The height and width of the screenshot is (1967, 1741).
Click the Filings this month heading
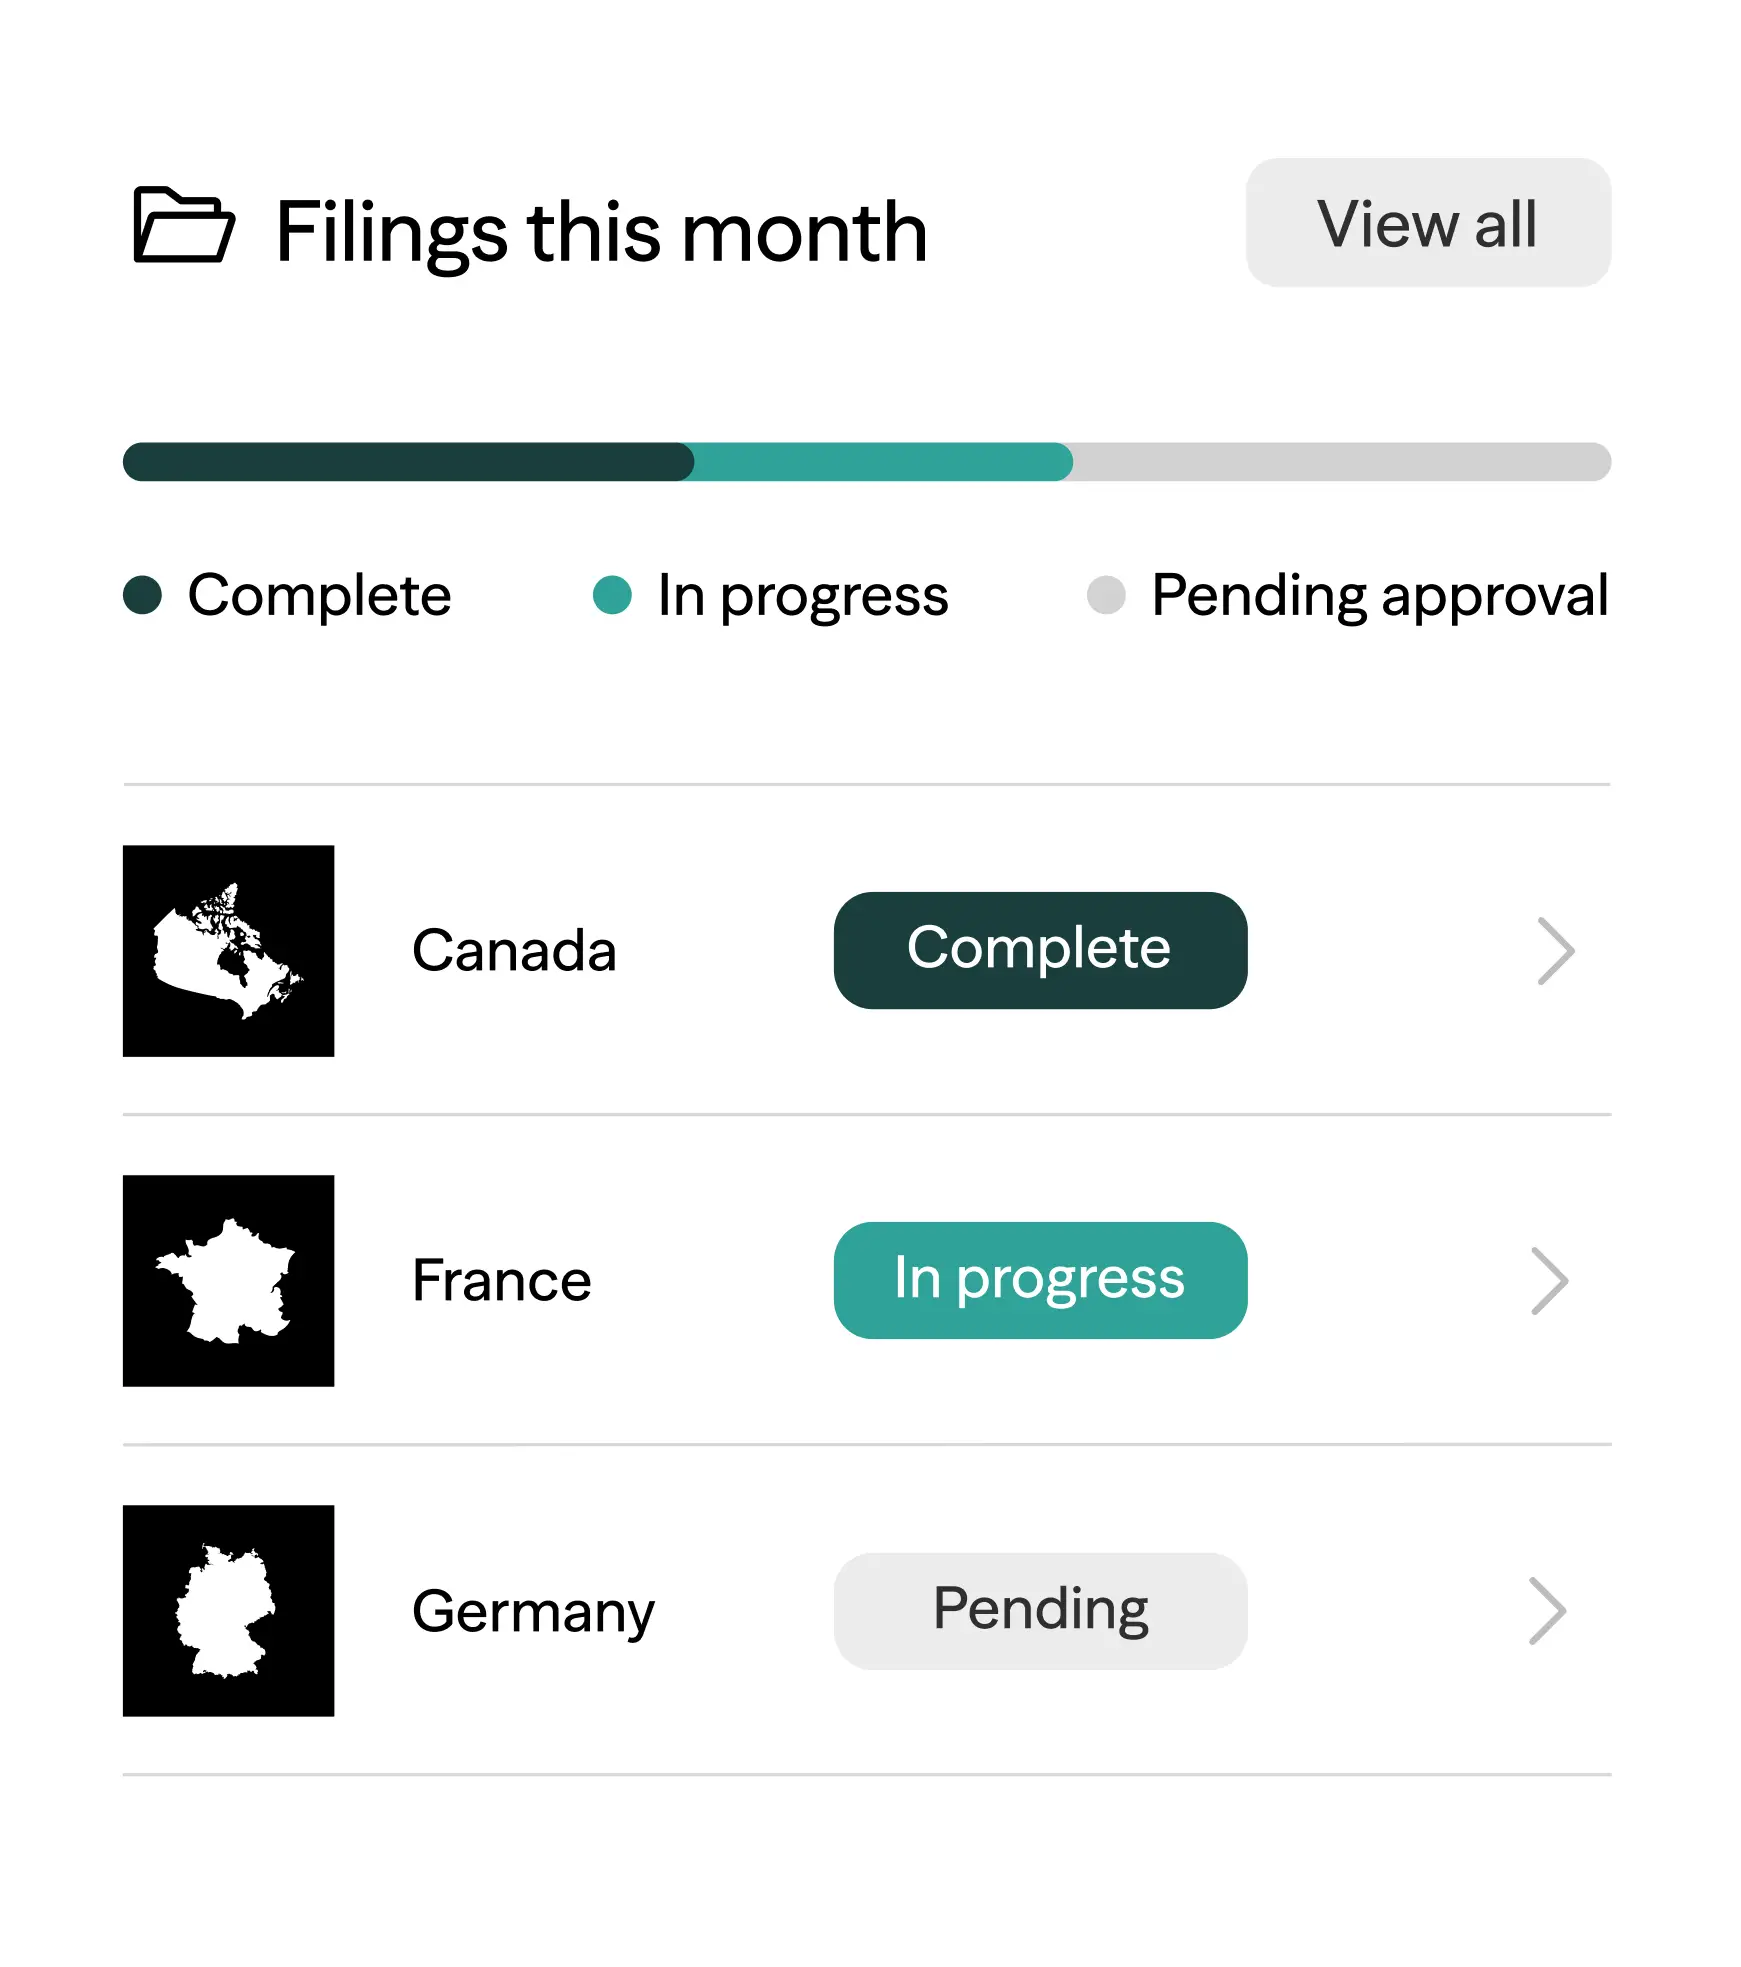602,232
